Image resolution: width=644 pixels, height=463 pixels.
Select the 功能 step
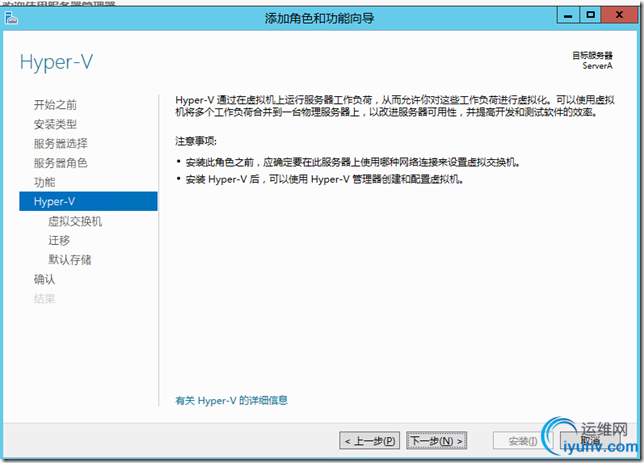point(44,182)
